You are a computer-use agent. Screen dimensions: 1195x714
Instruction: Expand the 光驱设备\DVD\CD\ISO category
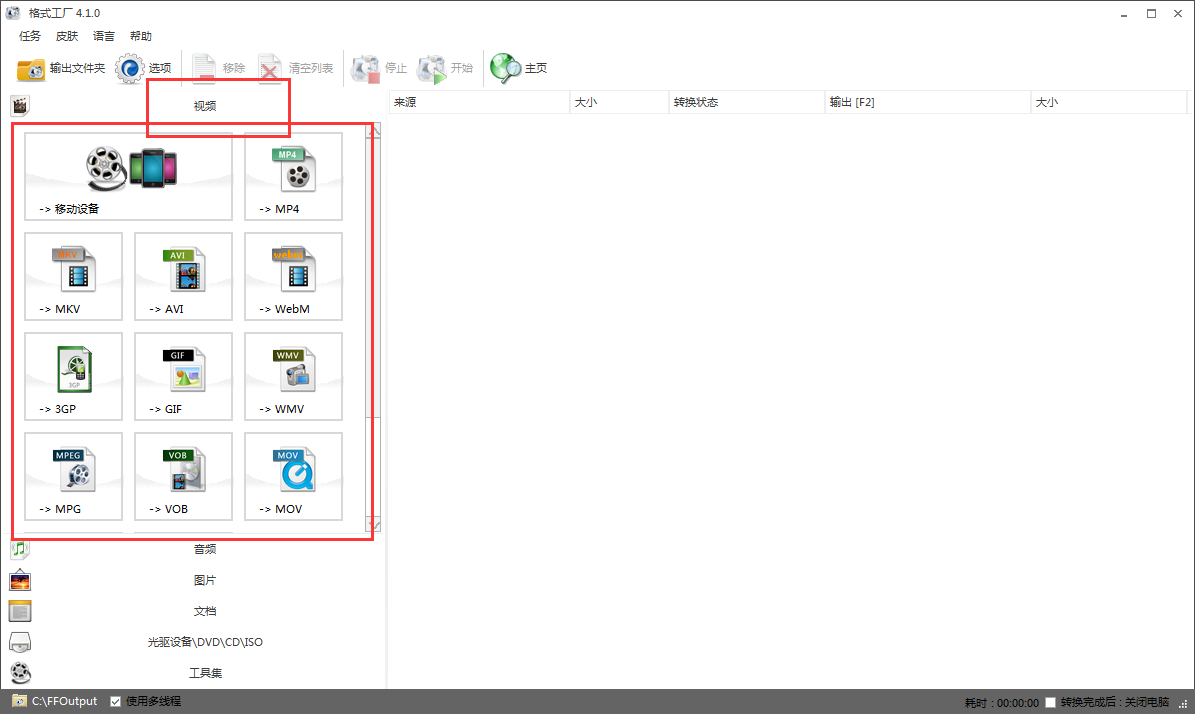(205, 642)
